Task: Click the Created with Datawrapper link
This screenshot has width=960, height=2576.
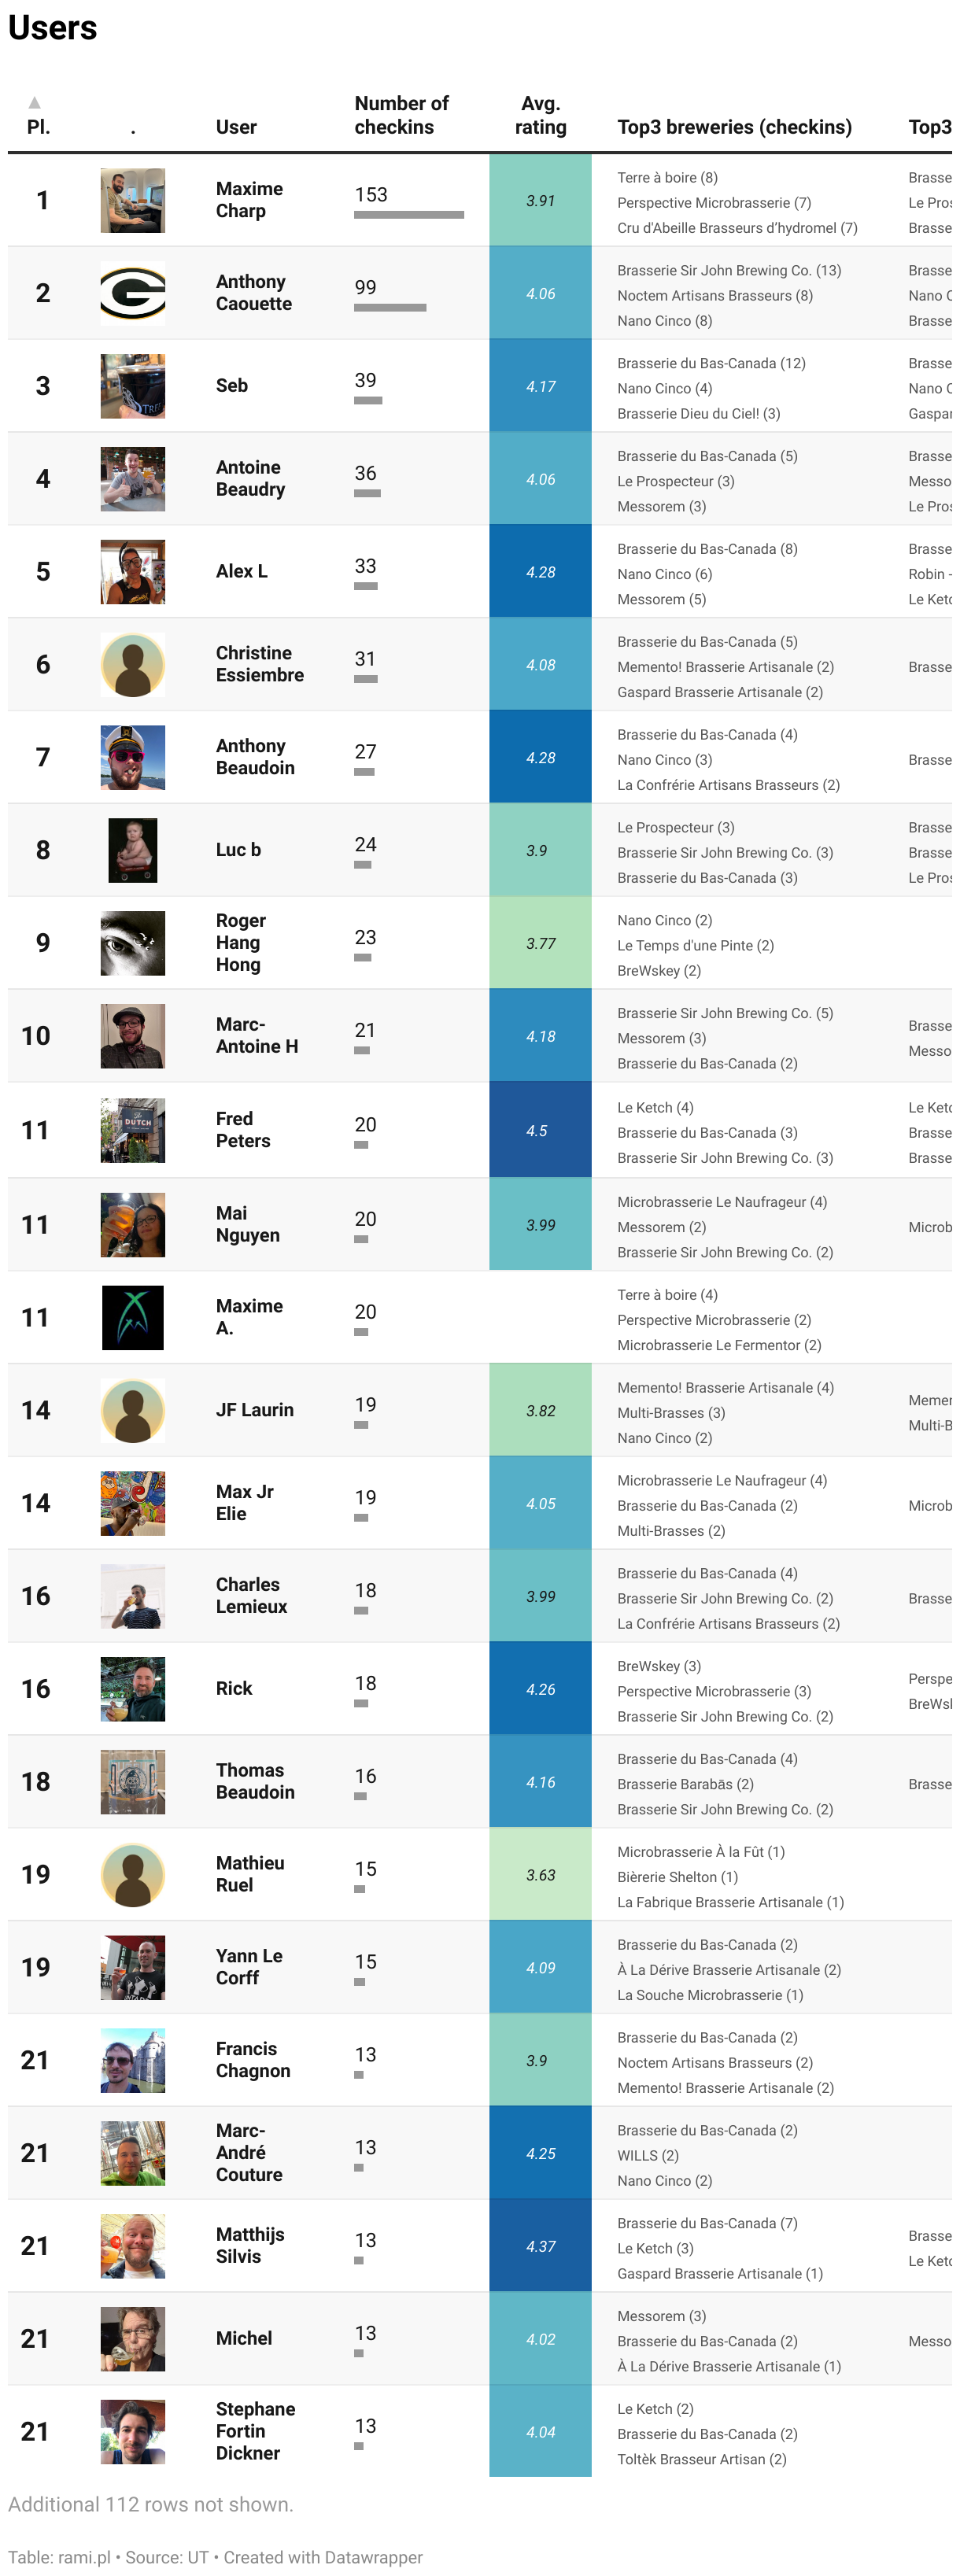Action: click(x=322, y=2557)
